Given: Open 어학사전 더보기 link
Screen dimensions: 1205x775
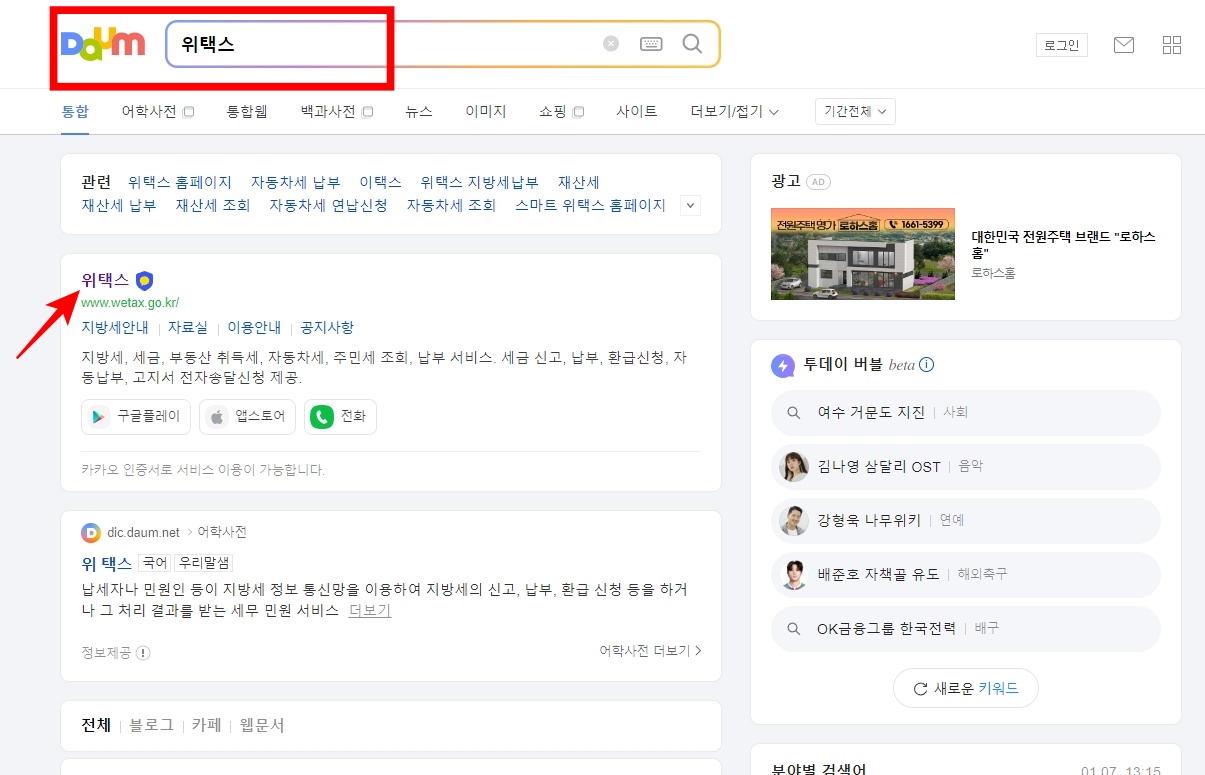Looking at the screenshot, I should (651, 650).
